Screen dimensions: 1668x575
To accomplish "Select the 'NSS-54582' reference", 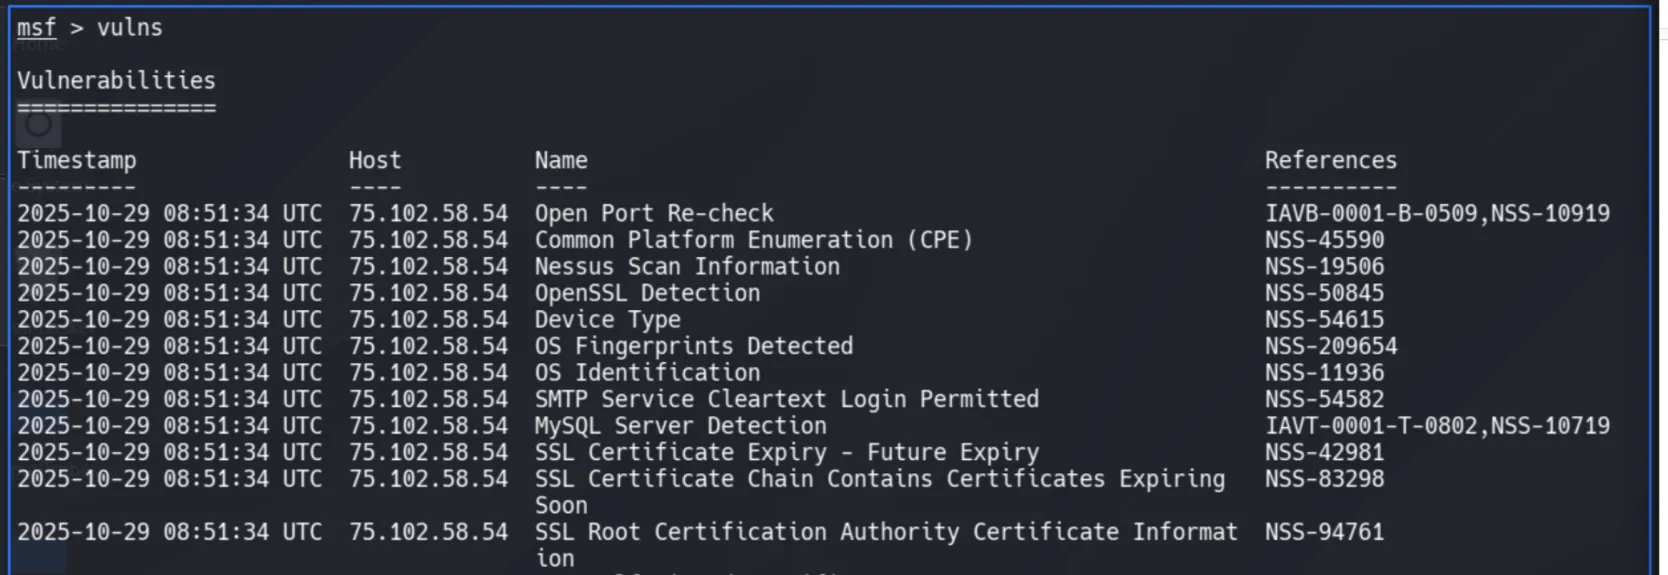I will (1324, 399).
